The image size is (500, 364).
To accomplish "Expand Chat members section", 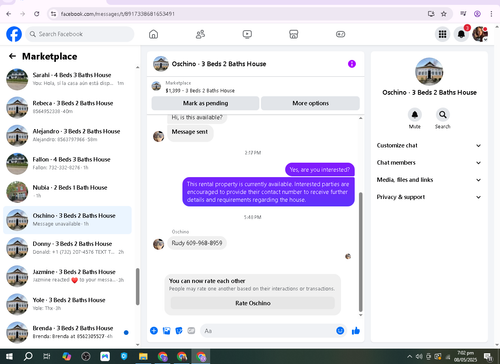I will 429,163.
